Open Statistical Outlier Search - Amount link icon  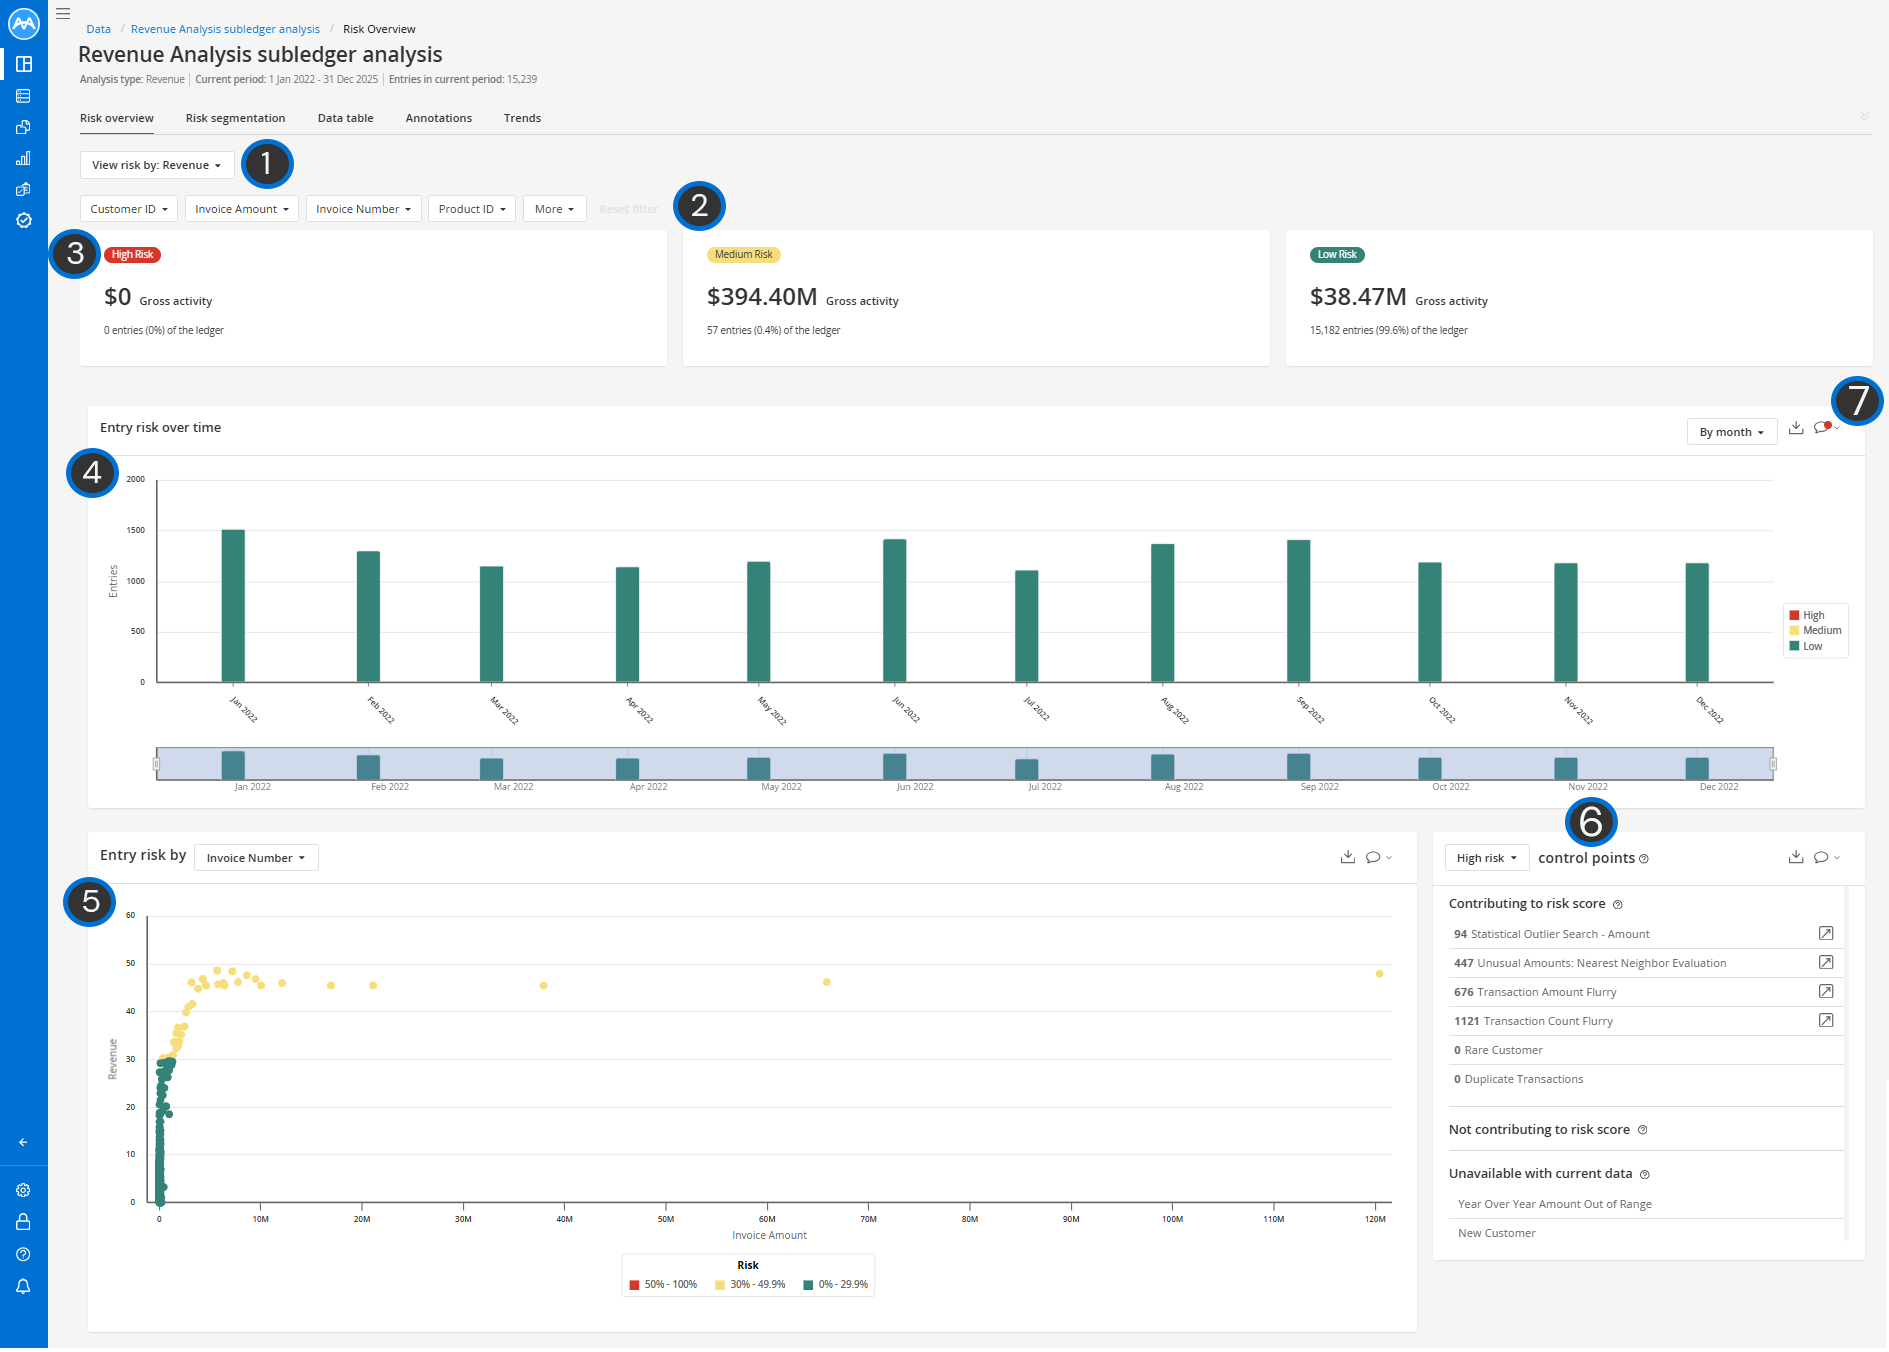point(1826,933)
